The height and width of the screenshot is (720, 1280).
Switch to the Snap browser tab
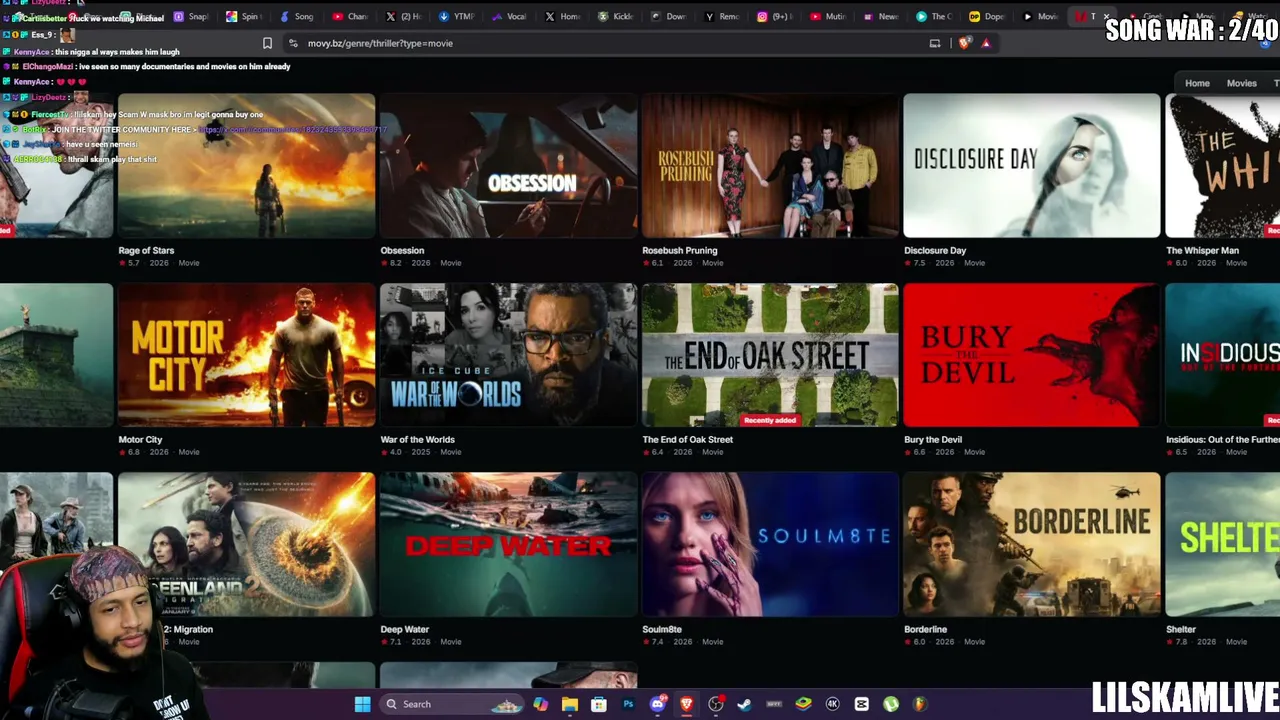[x=190, y=16]
